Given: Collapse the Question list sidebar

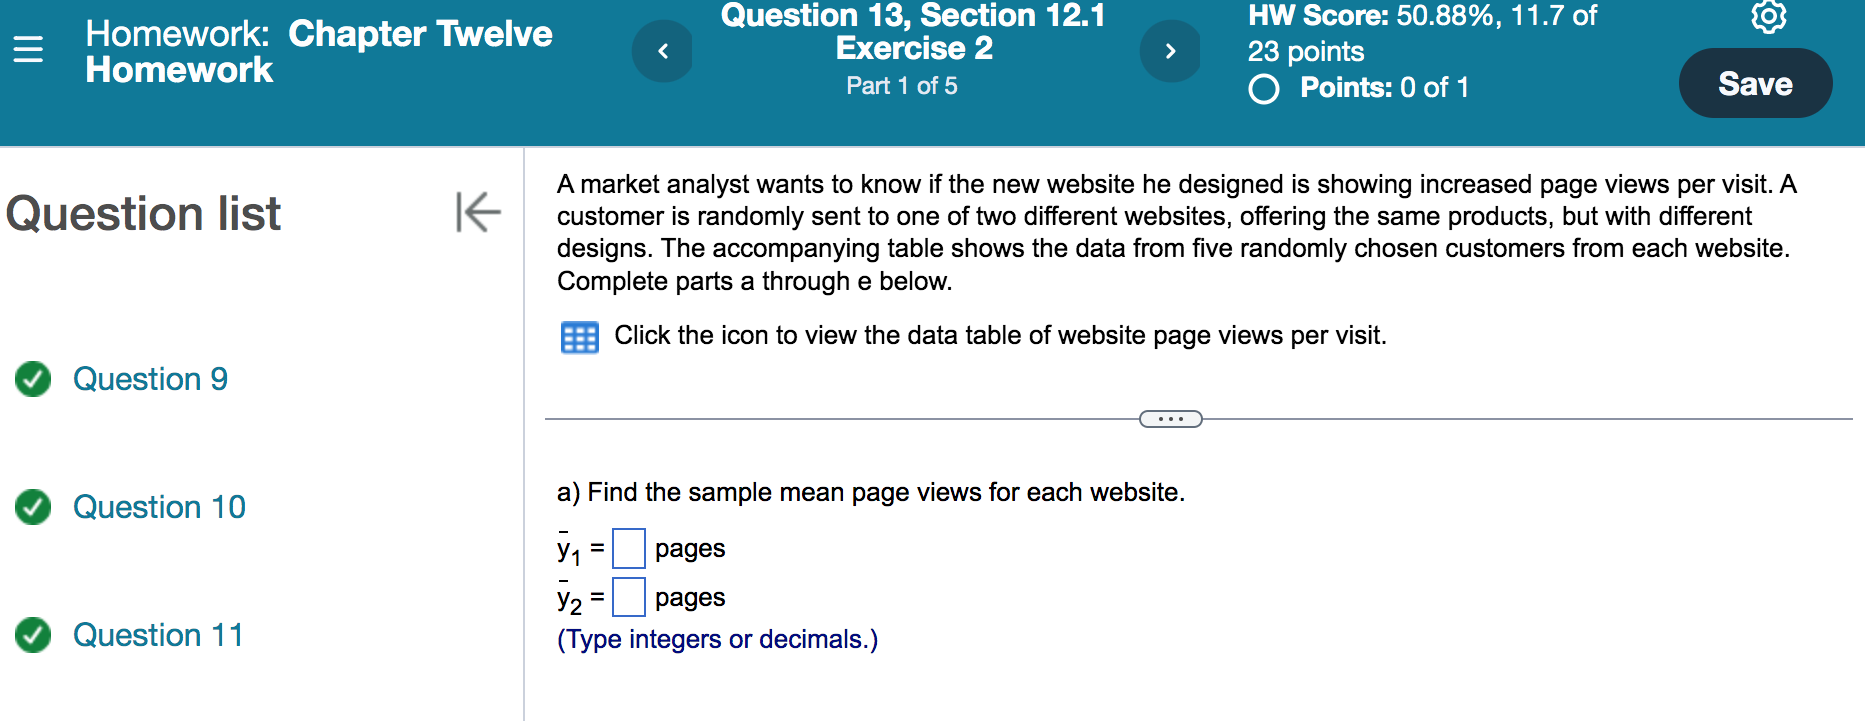Looking at the screenshot, I should tap(478, 211).
